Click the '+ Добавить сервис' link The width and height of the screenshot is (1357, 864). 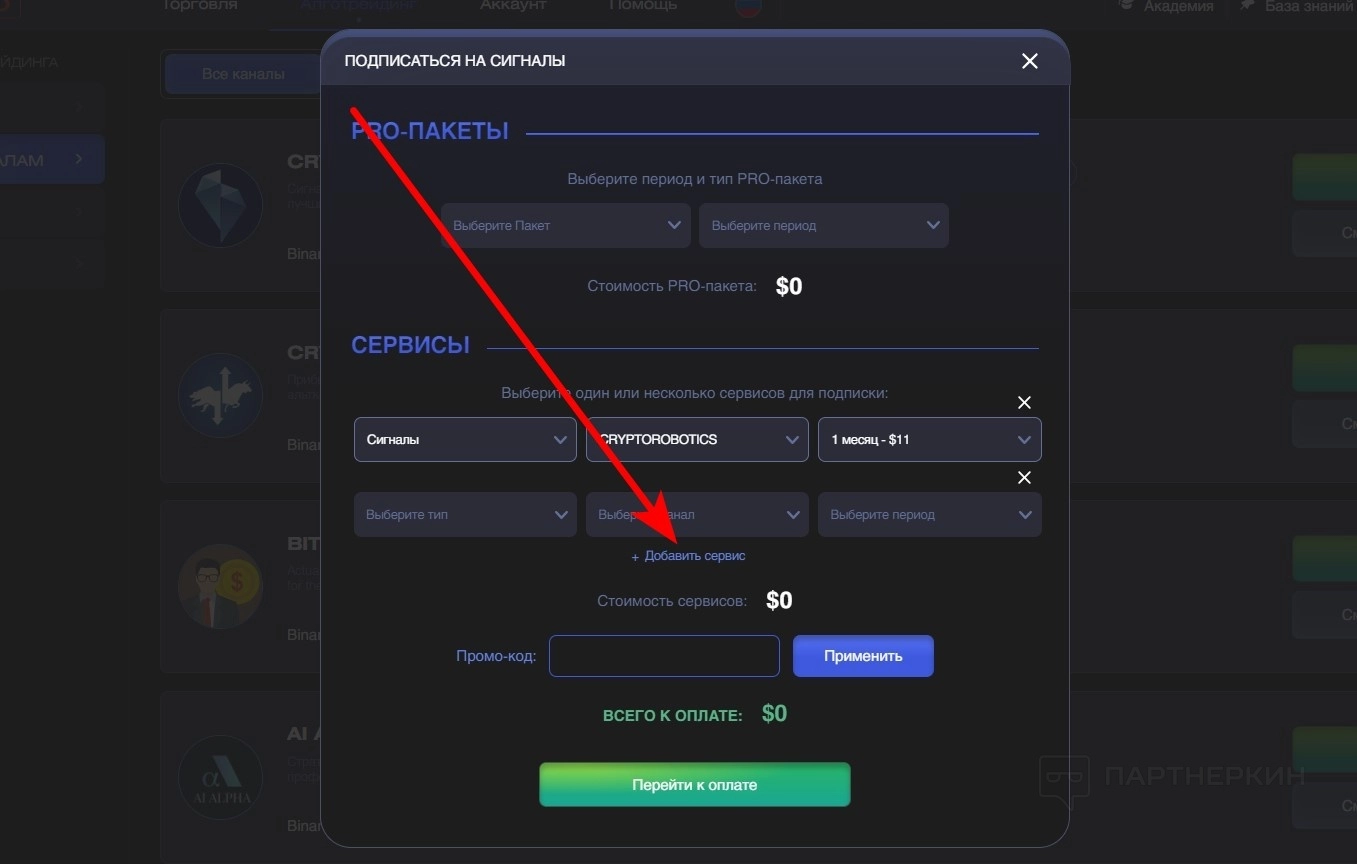pyautogui.click(x=688, y=556)
